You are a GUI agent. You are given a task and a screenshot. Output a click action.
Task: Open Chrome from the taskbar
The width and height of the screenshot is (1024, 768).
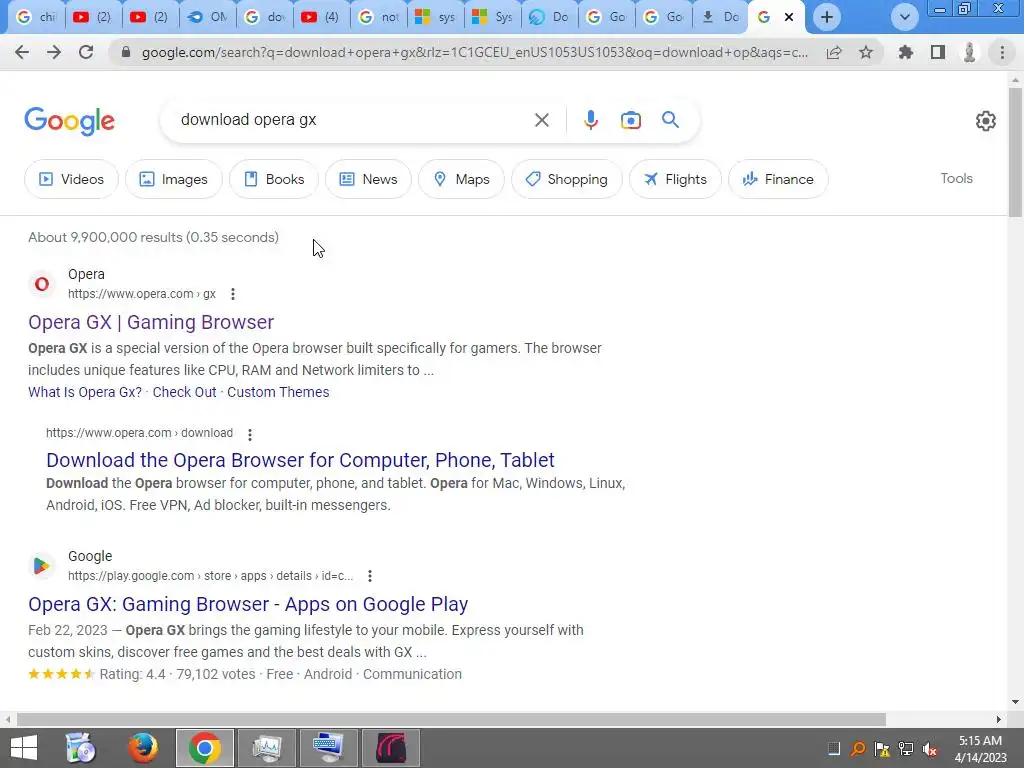pyautogui.click(x=204, y=748)
